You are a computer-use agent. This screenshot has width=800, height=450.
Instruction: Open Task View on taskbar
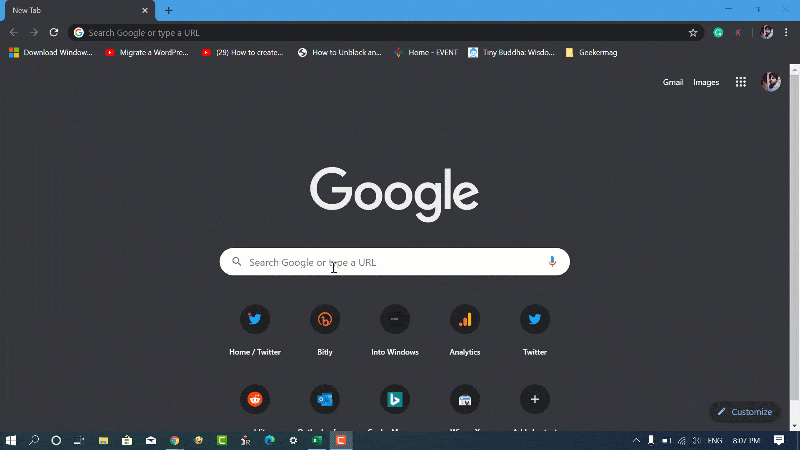click(79, 440)
